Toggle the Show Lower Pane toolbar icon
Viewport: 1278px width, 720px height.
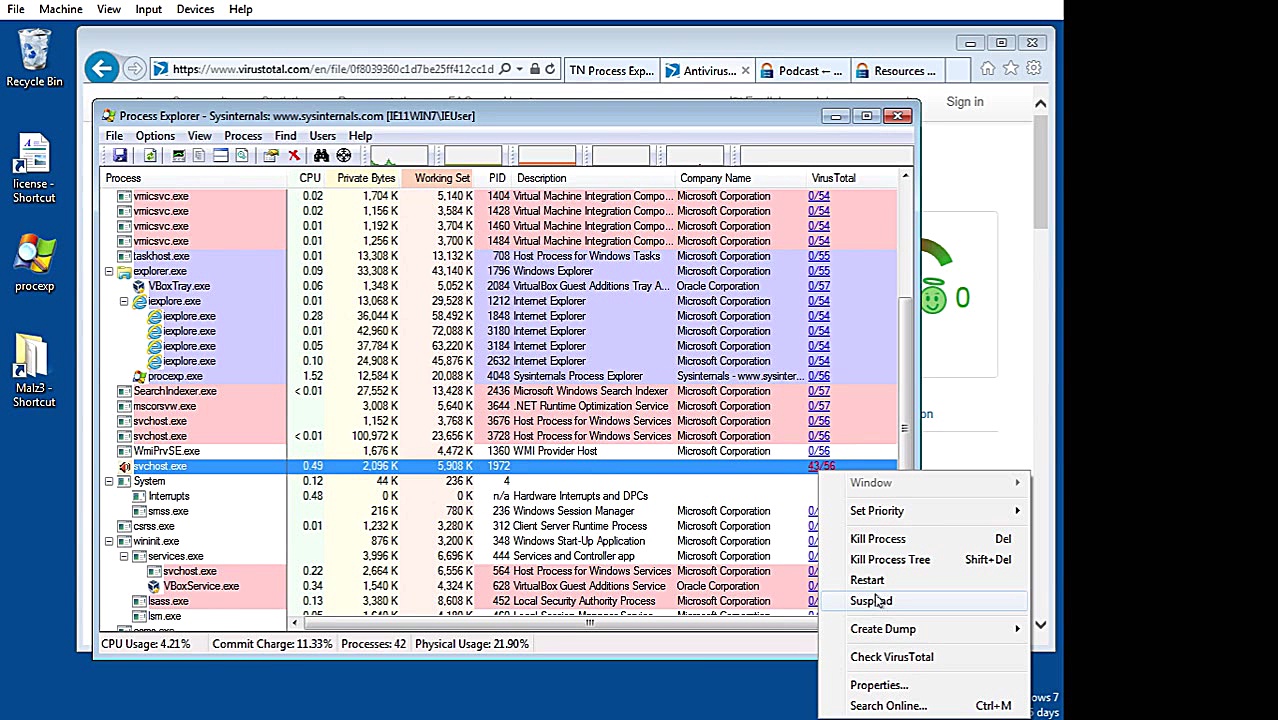pyautogui.click(x=220, y=156)
